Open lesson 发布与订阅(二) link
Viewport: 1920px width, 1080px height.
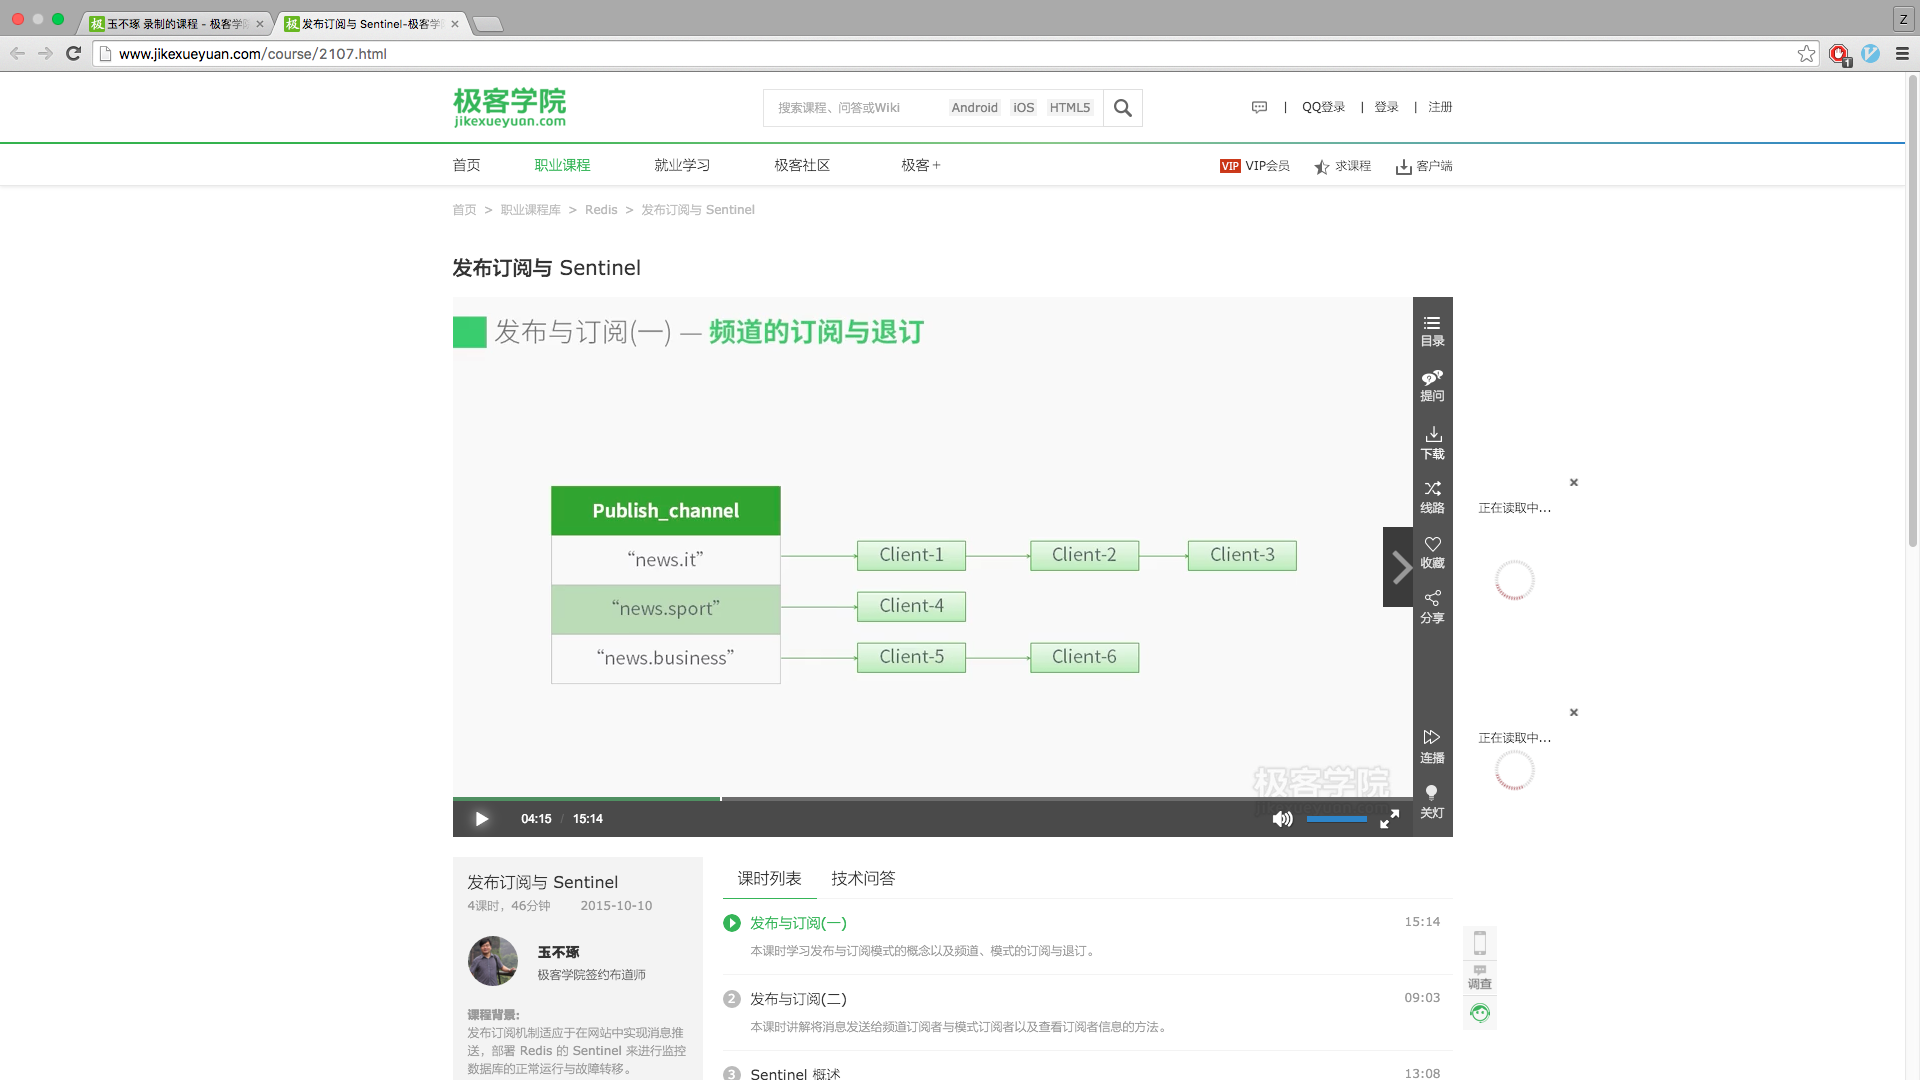(x=798, y=998)
